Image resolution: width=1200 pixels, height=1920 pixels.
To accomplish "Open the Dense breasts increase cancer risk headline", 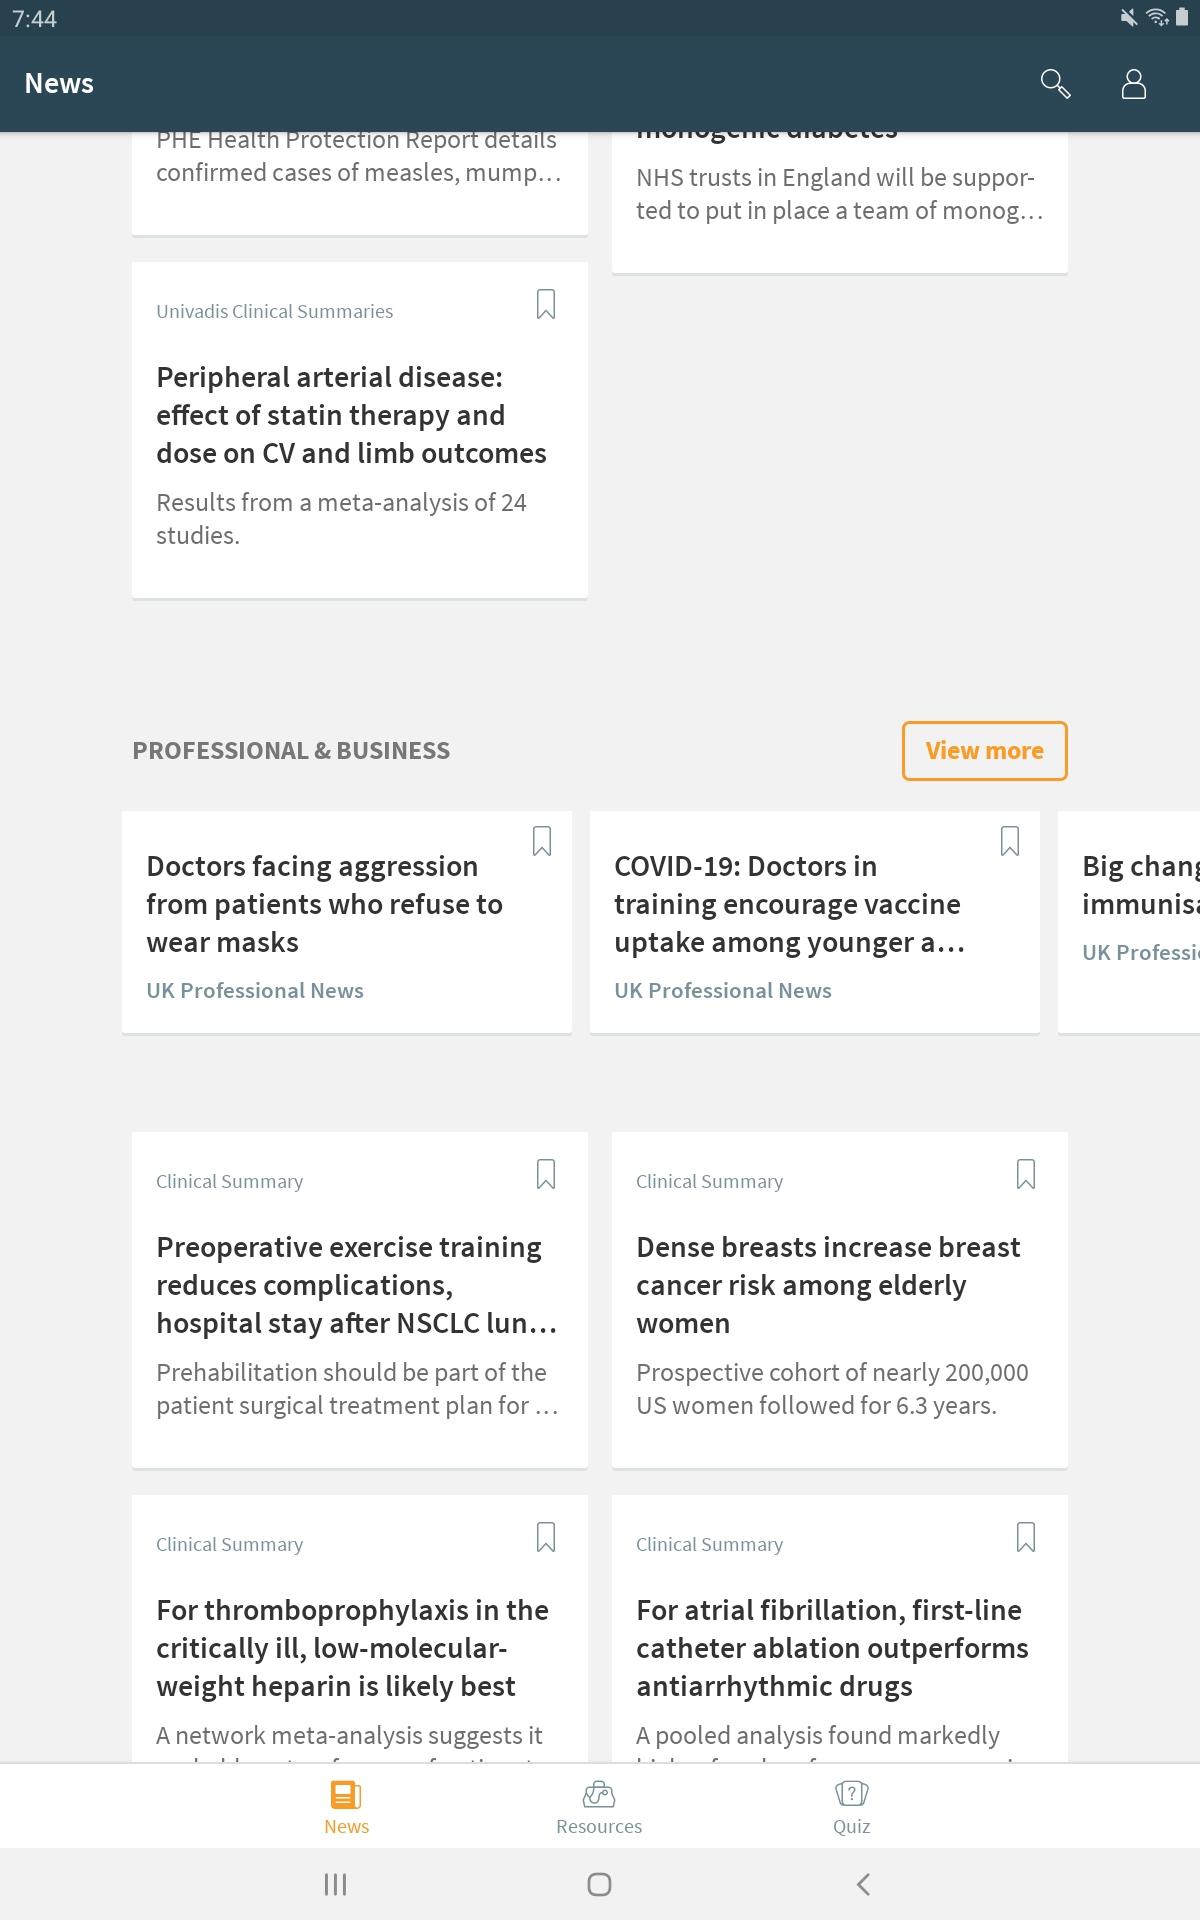I will click(828, 1285).
